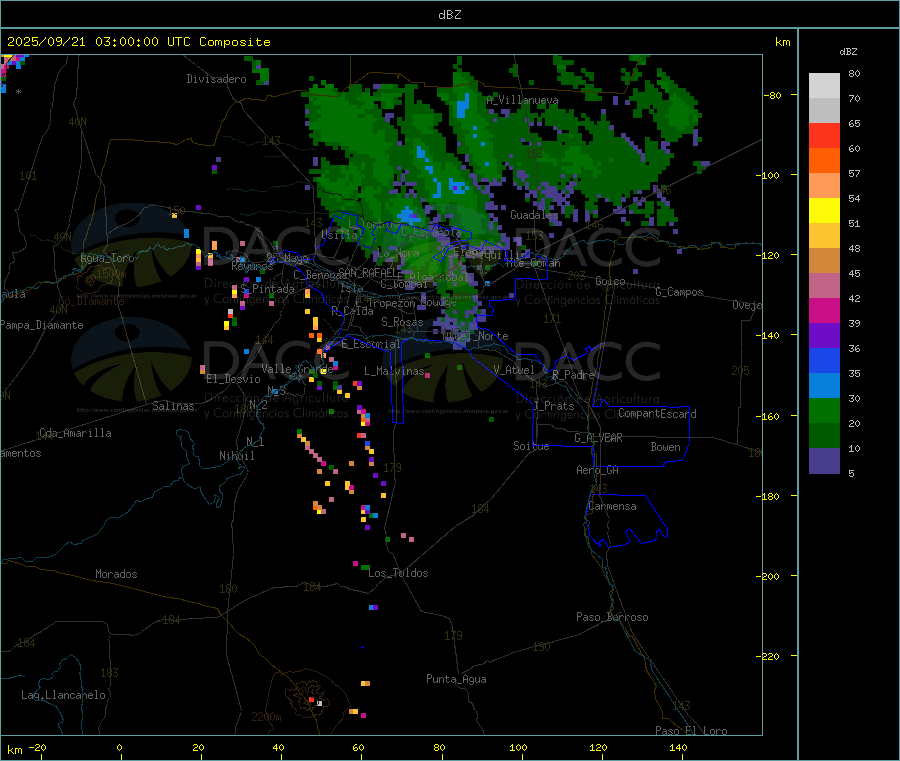Click the Valle_Grande label
The image size is (900, 761).
(297, 369)
